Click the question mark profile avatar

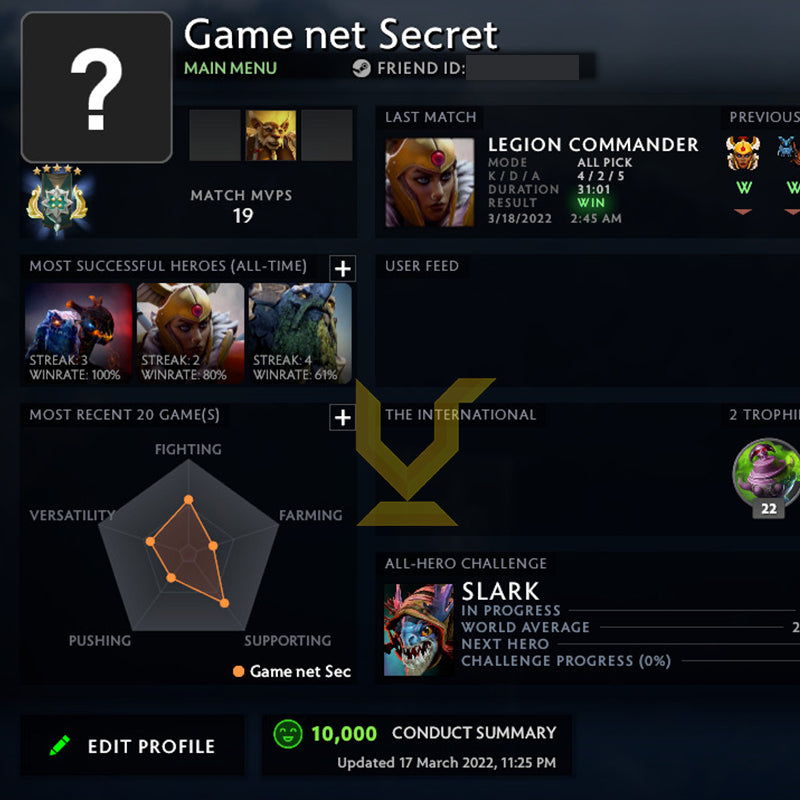coord(96,87)
